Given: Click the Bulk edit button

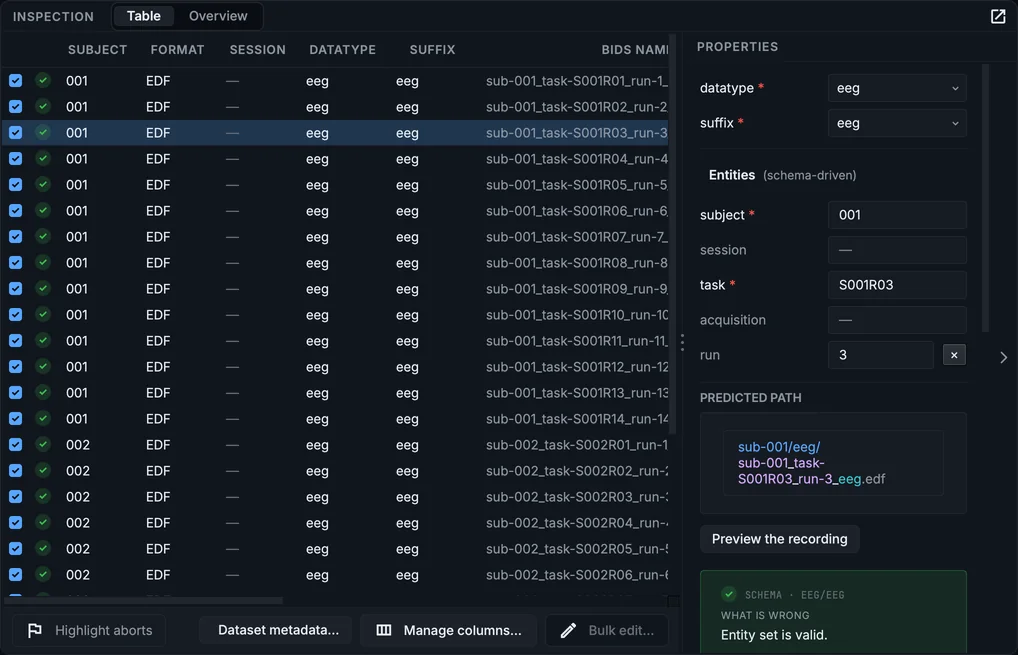Looking at the screenshot, I should [607, 630].
